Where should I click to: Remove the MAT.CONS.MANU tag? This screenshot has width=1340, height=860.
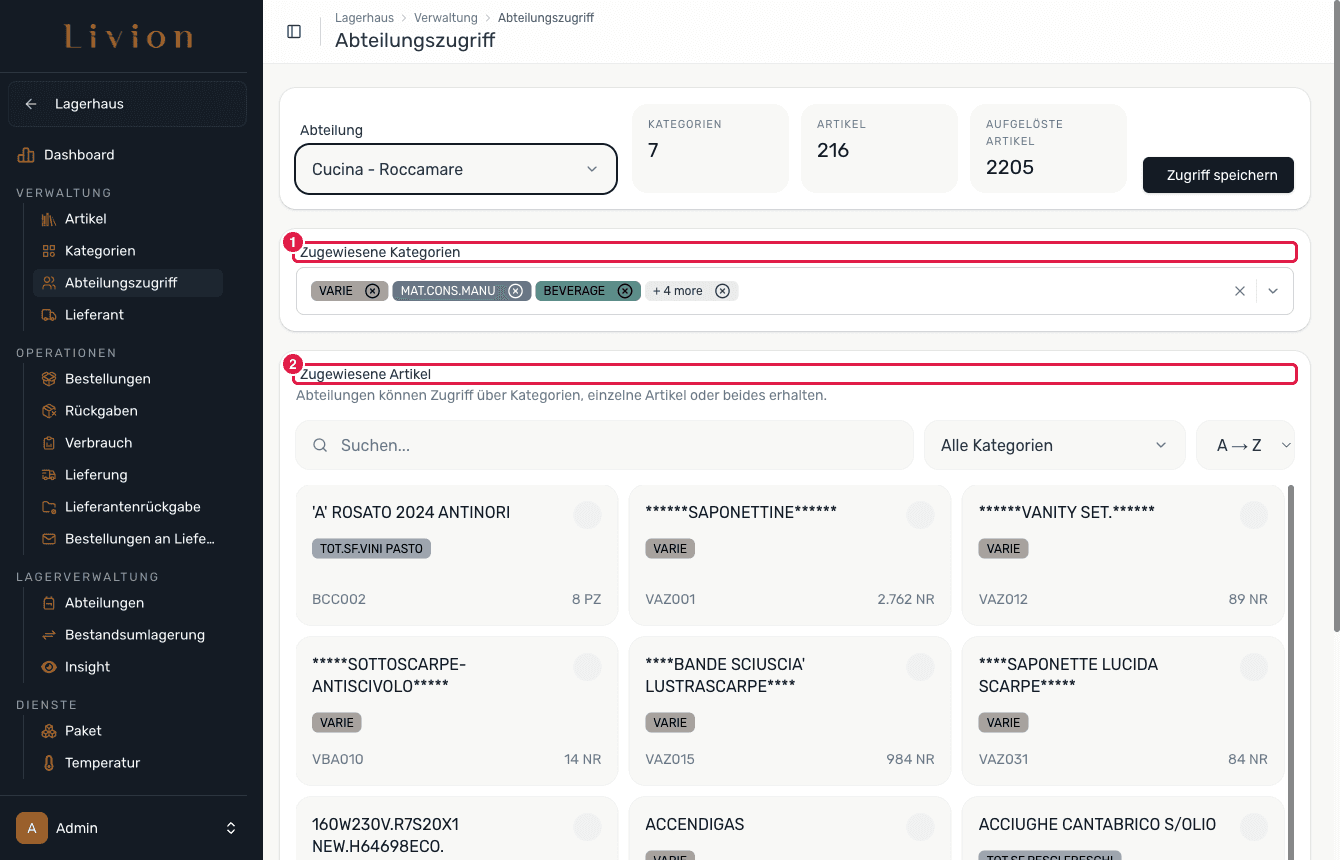(515, 291)
